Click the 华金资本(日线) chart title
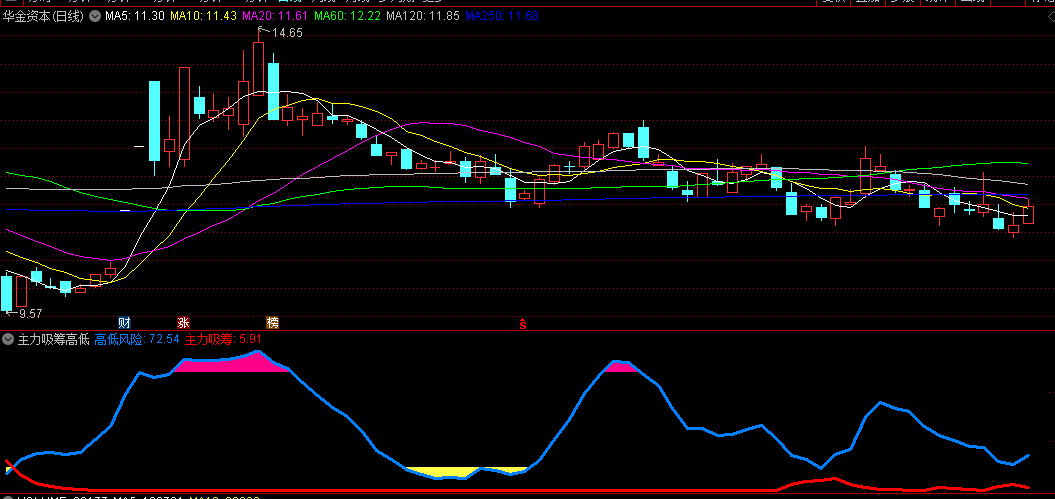1055x499 pixels. click(44, 17)
